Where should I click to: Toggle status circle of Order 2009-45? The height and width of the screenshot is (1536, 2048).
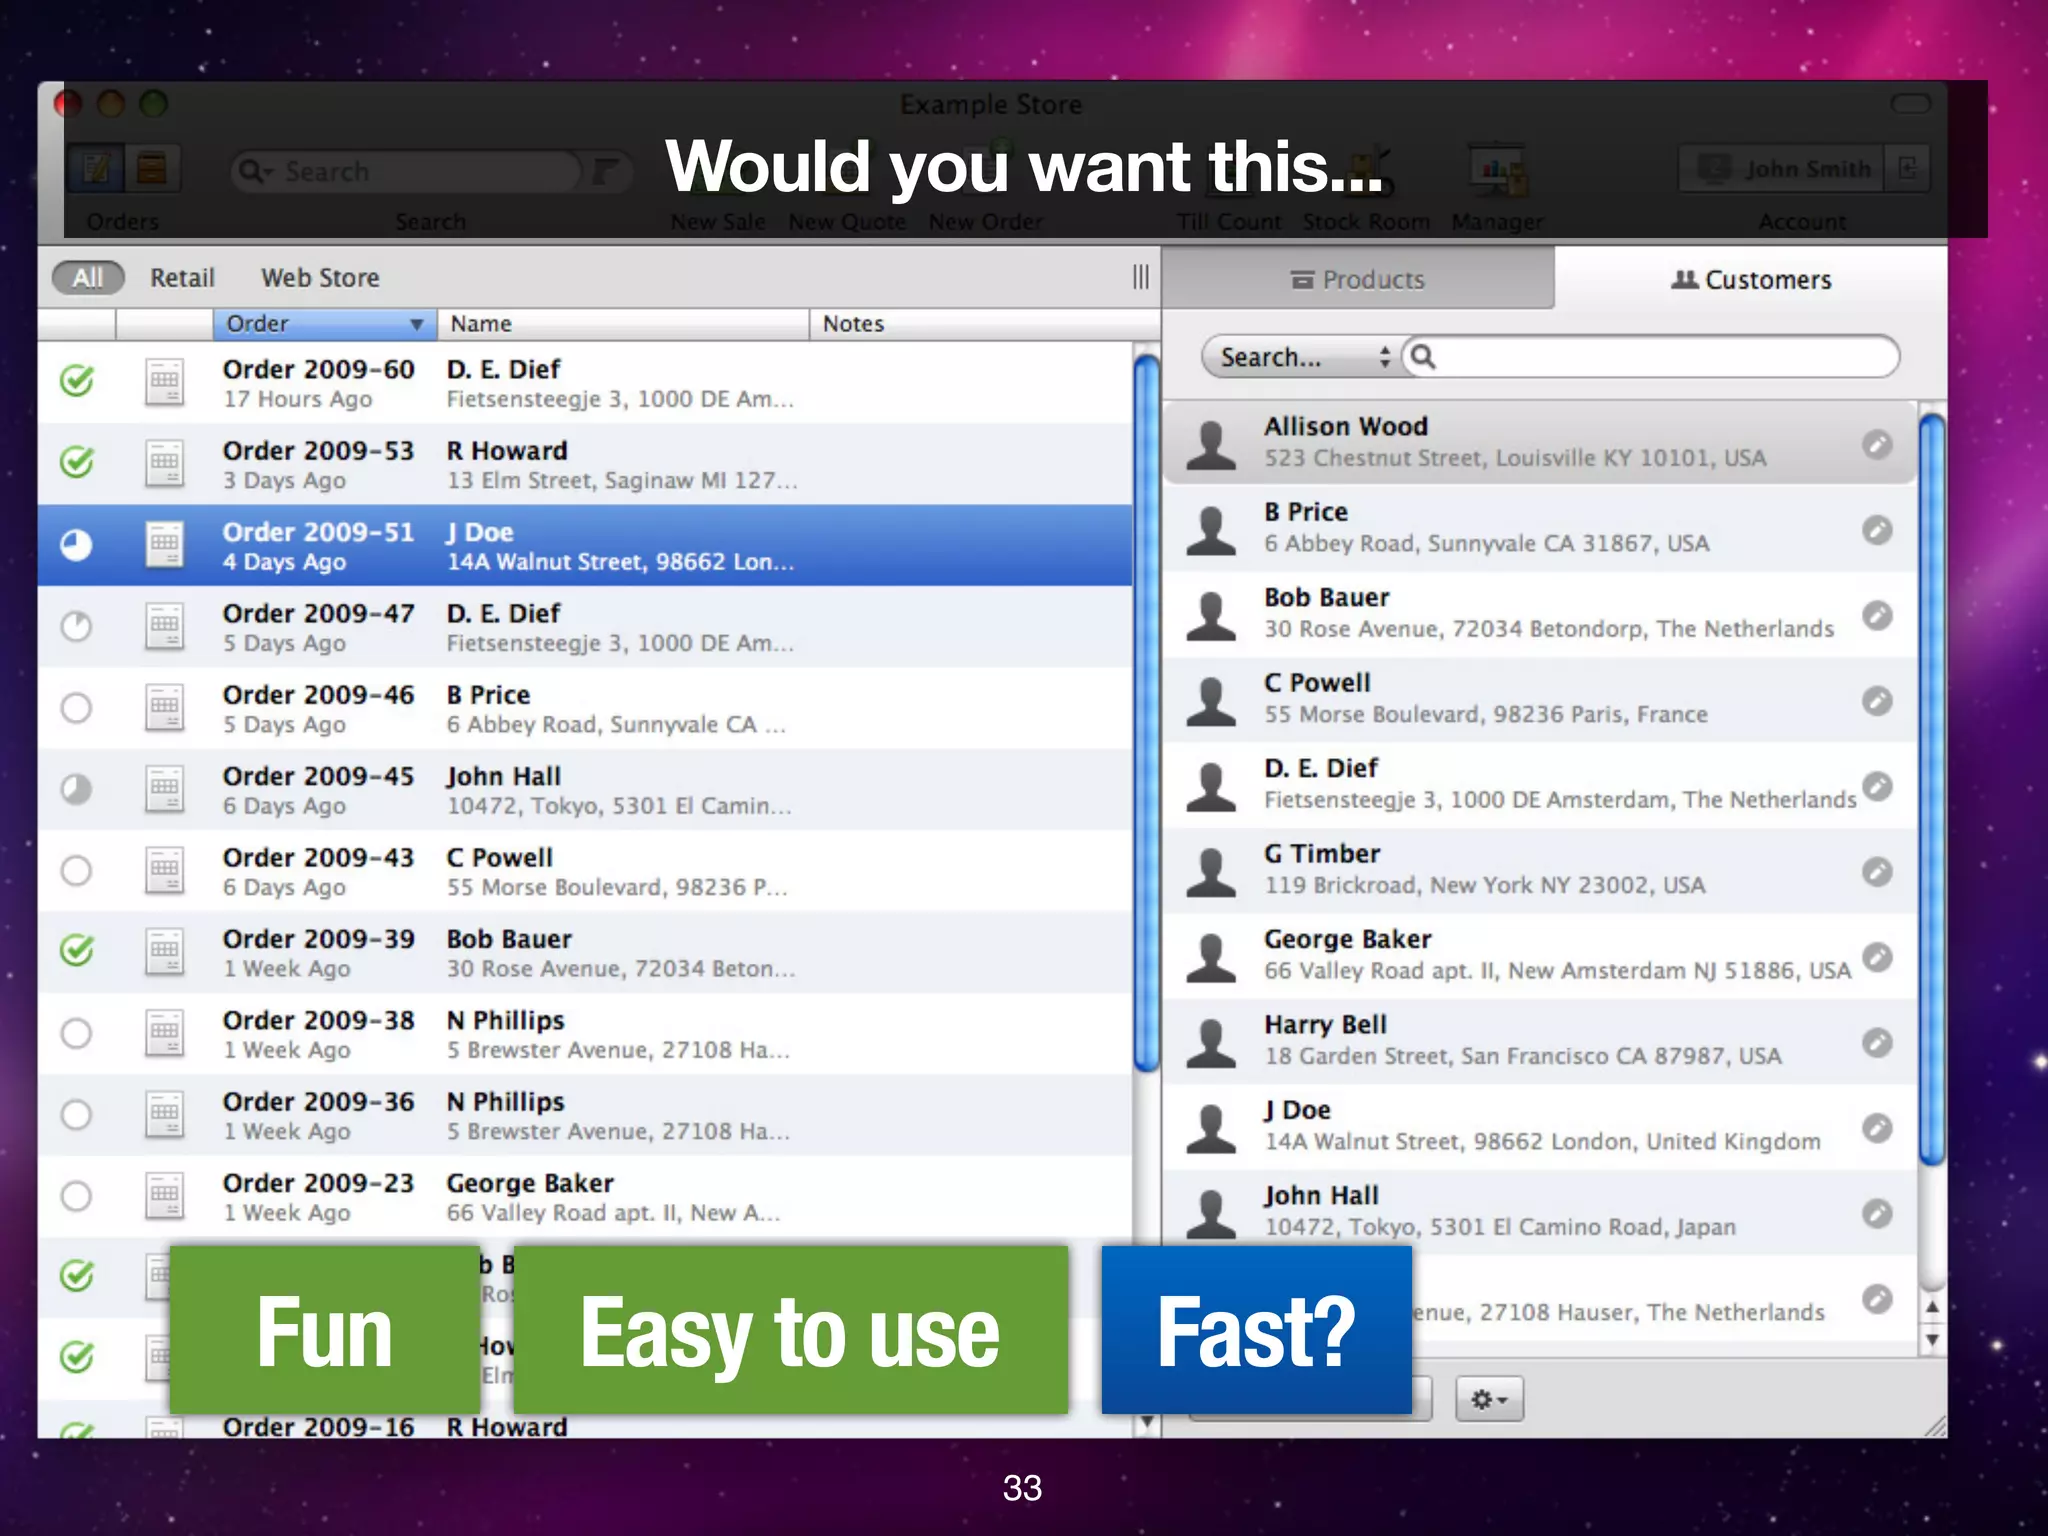point(76,789)
